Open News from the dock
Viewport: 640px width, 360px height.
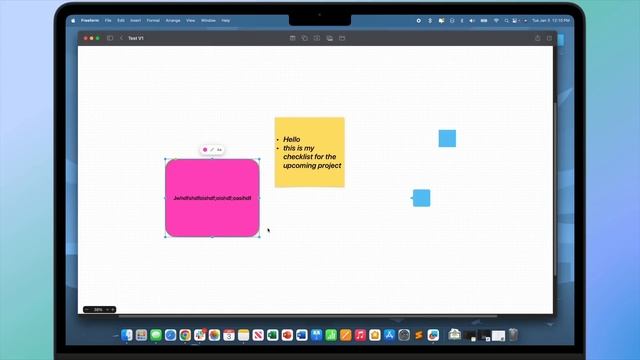tap(258, 335)
